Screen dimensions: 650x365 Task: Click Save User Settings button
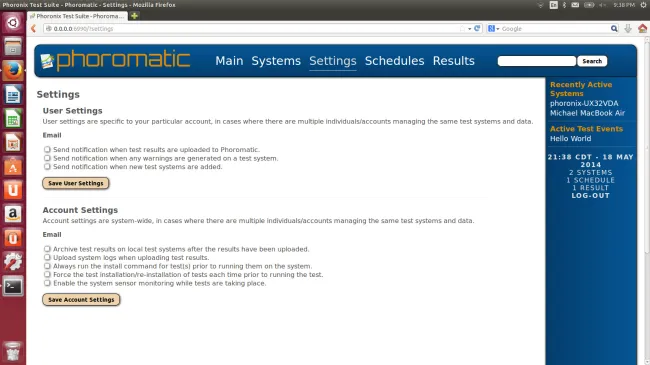tap(76, 183)
